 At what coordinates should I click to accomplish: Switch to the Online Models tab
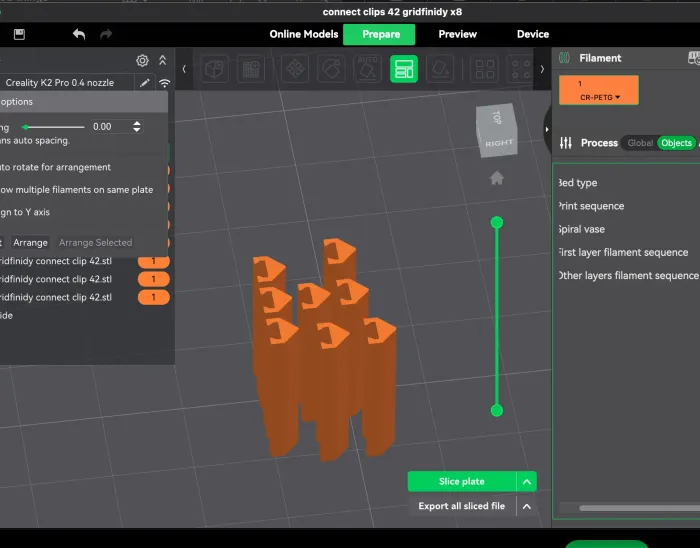[x=304, y=34]
